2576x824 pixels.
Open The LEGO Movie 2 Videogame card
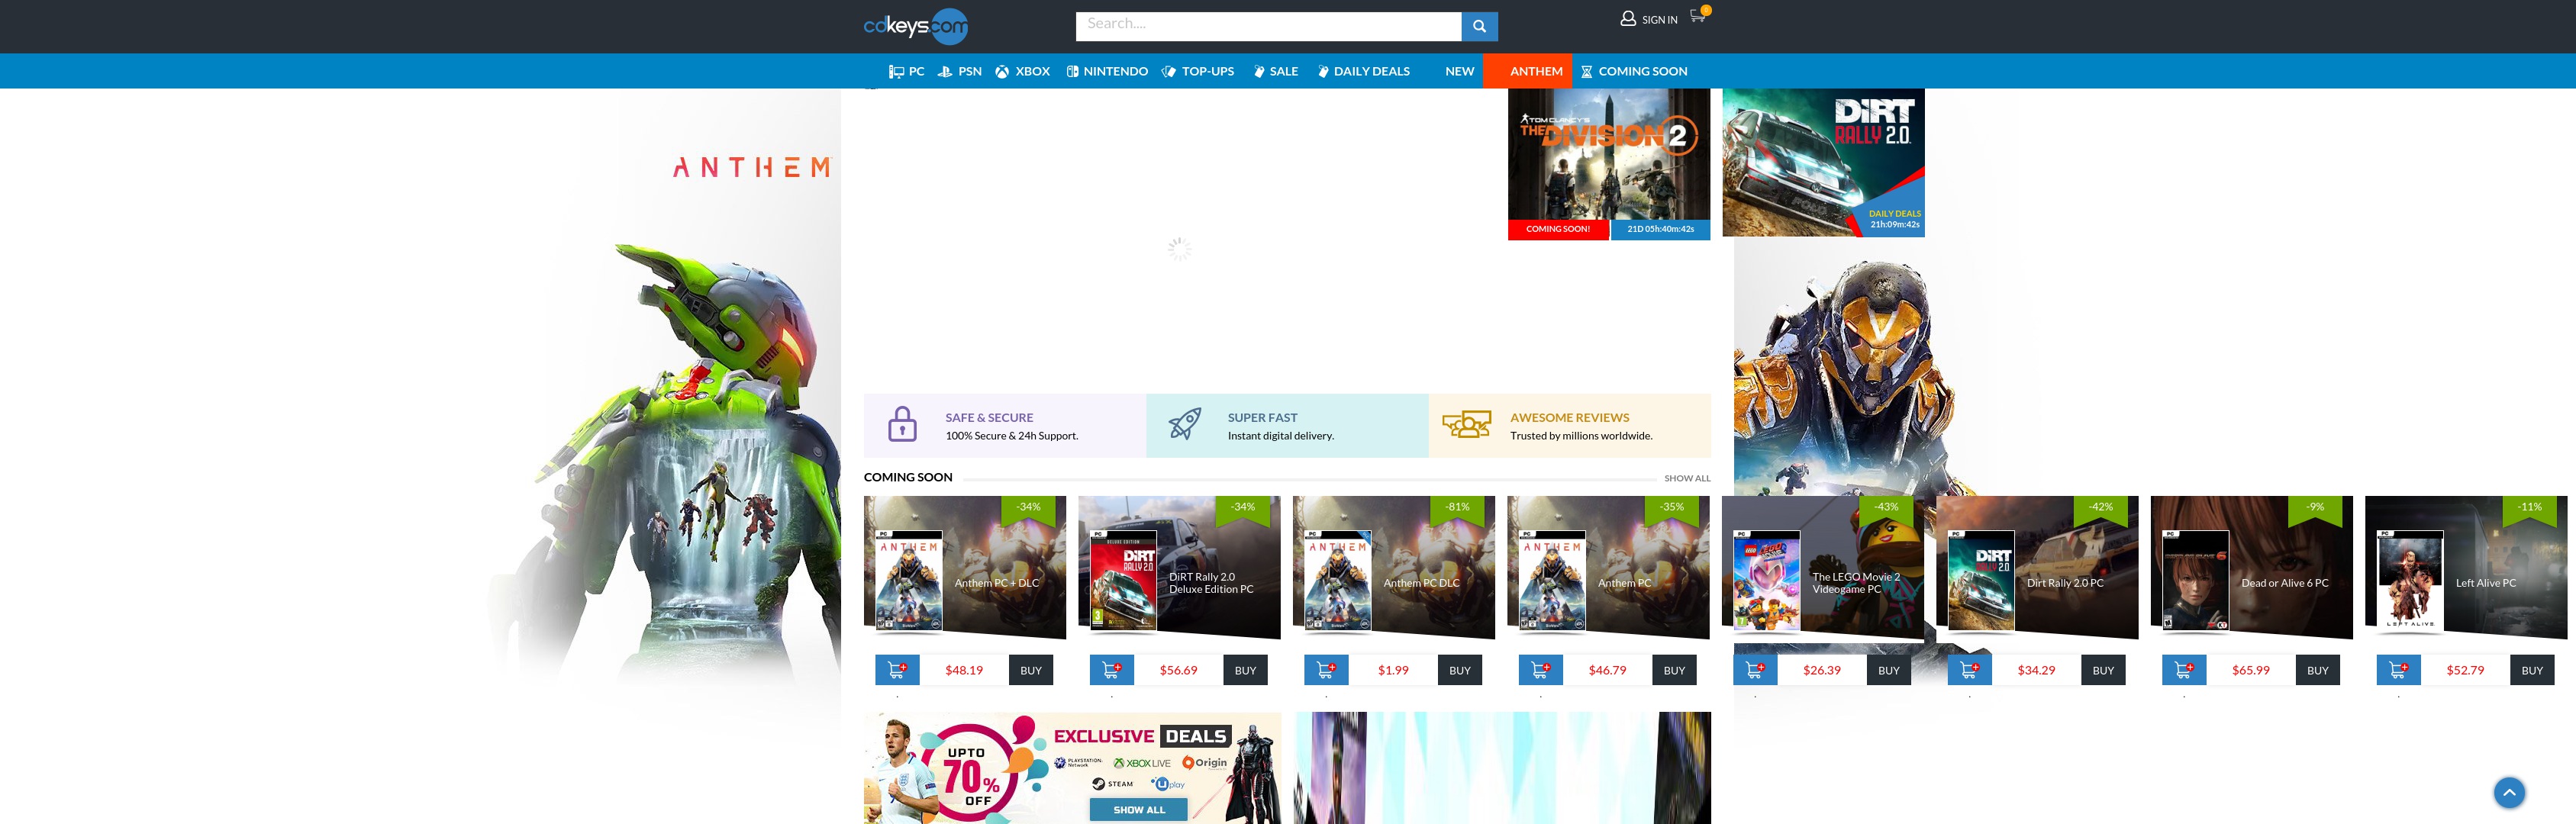(x=1823, y=567)
